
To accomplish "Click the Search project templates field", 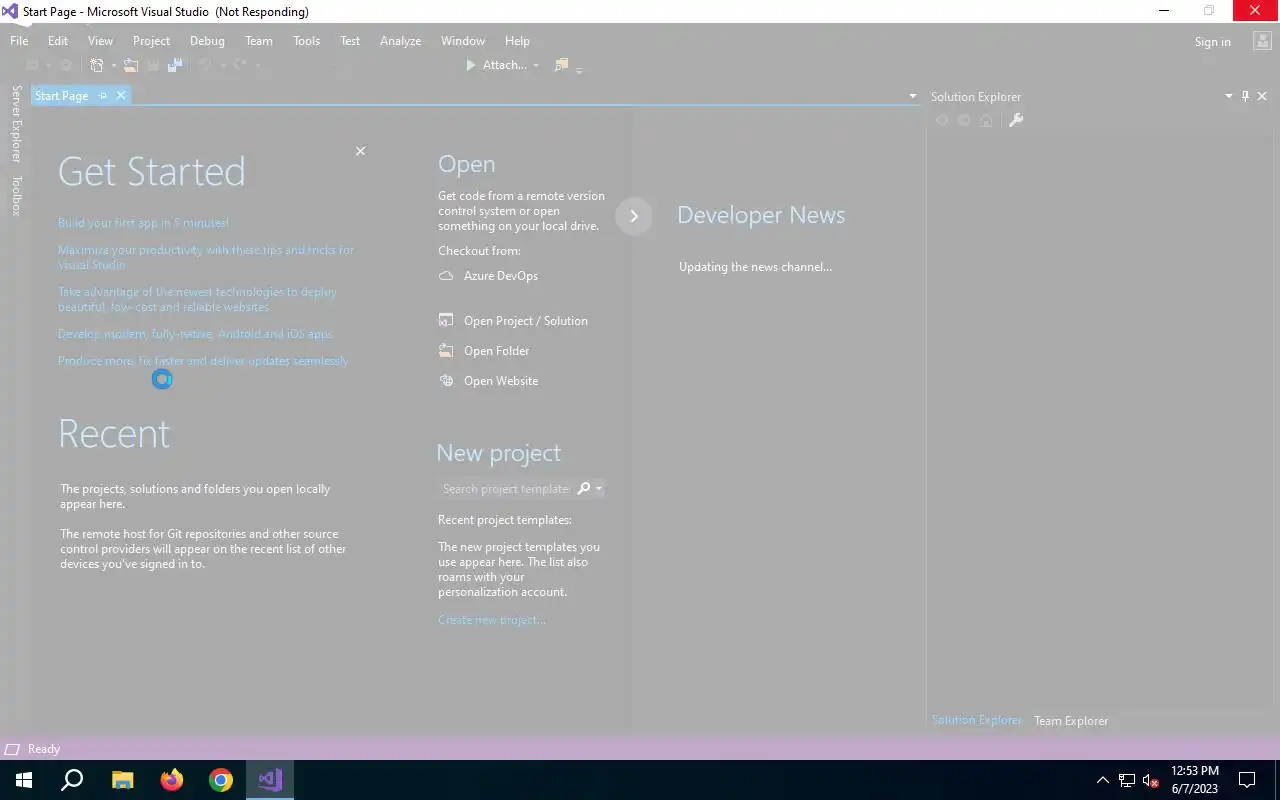I will pos(506,489).
